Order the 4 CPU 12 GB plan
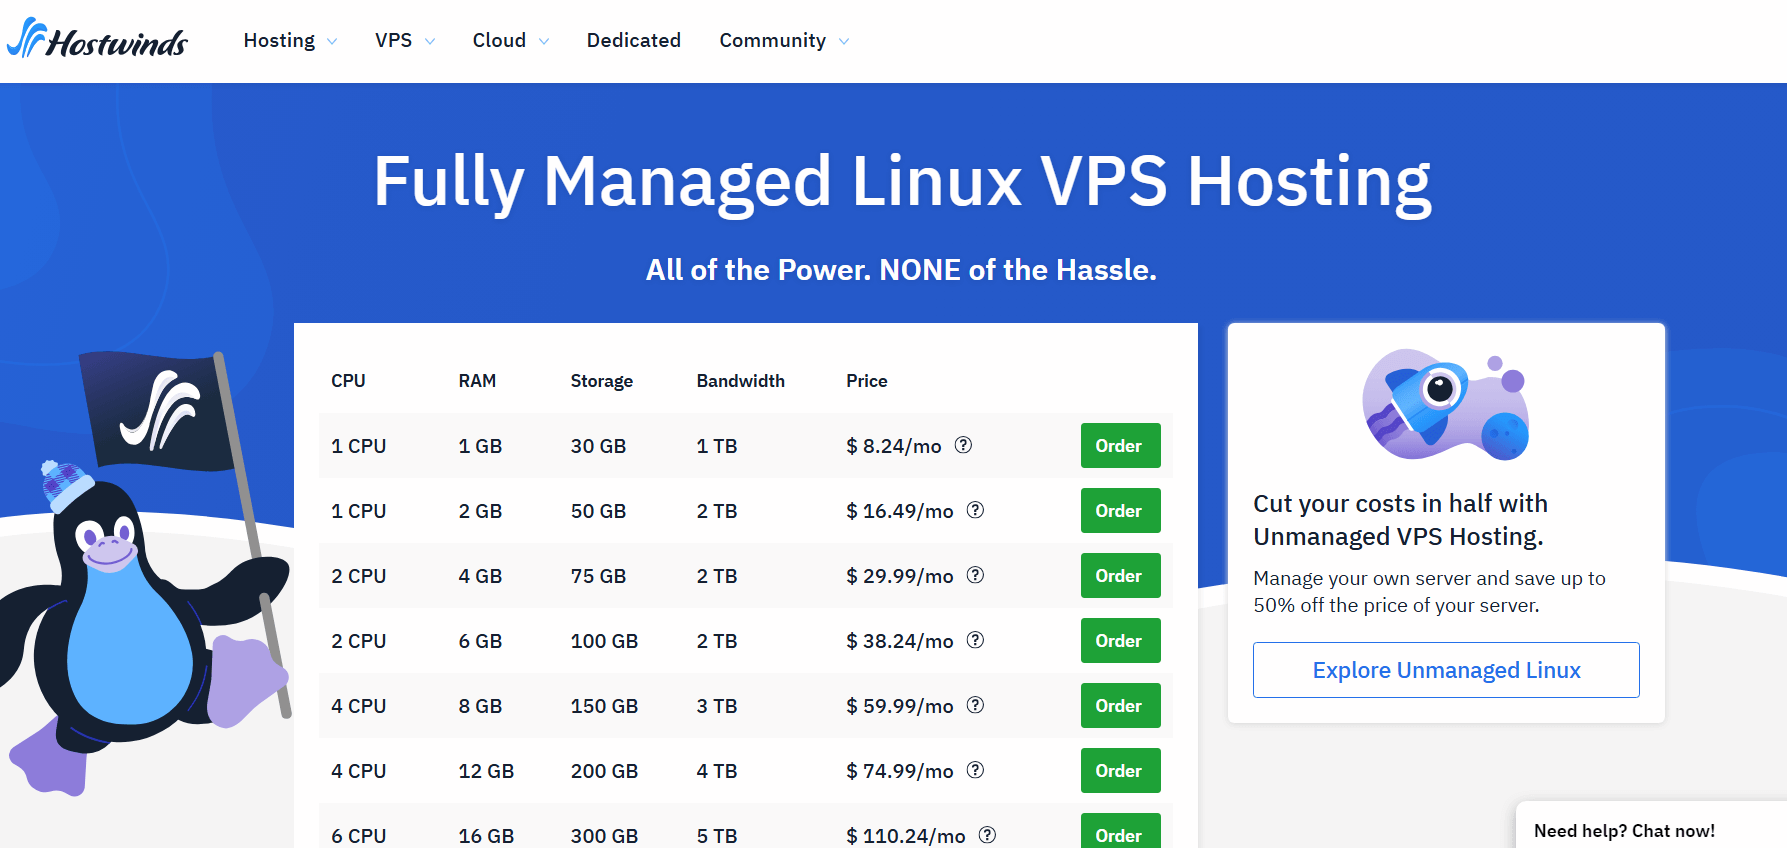Viewport: 1787px width, 848px height. (1120, 770)
